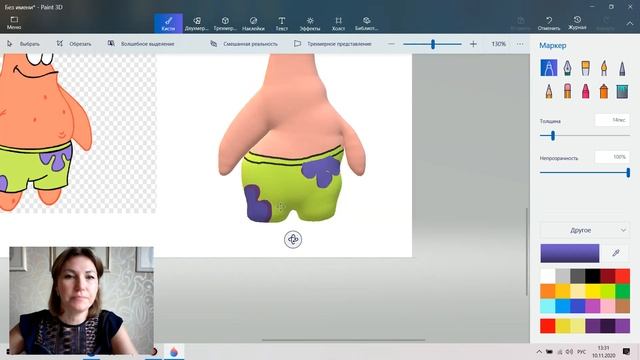Open the Трехмерные фигуры tab
The image size is (640, 360).
pyautogui.click(x=225, y=23)
